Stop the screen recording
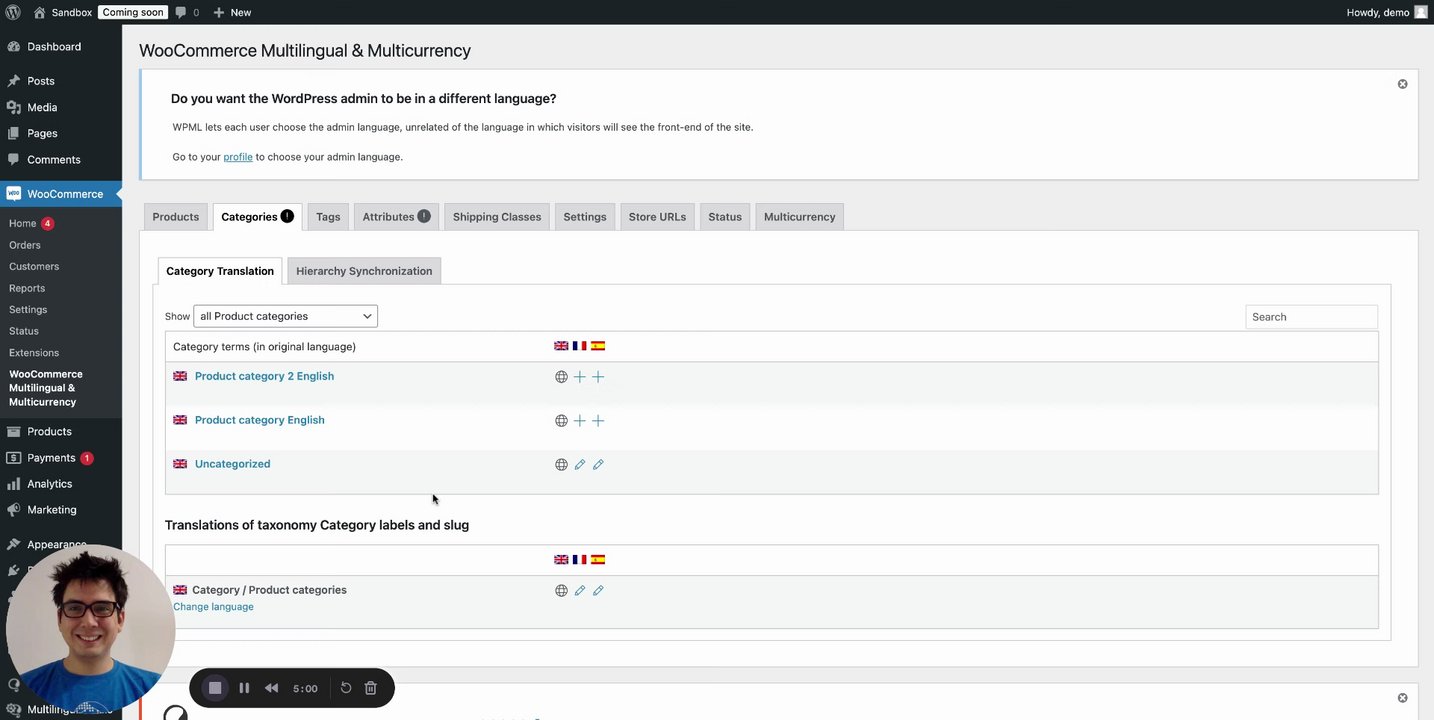Image resolution: width=1434 pixels, height=720 pixels. (x=215, y=688)
